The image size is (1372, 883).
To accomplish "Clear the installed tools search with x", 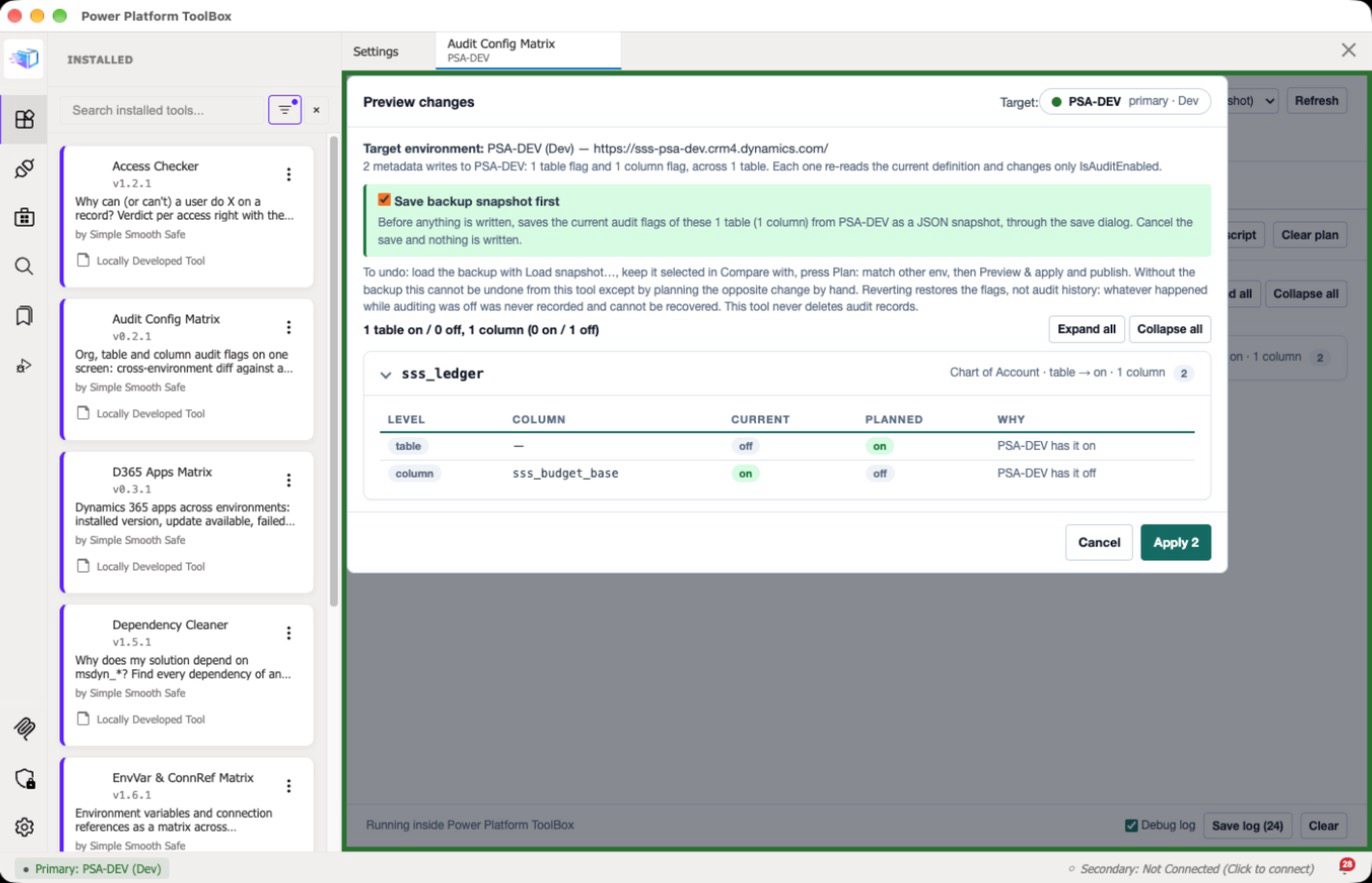I will (317, 110).
